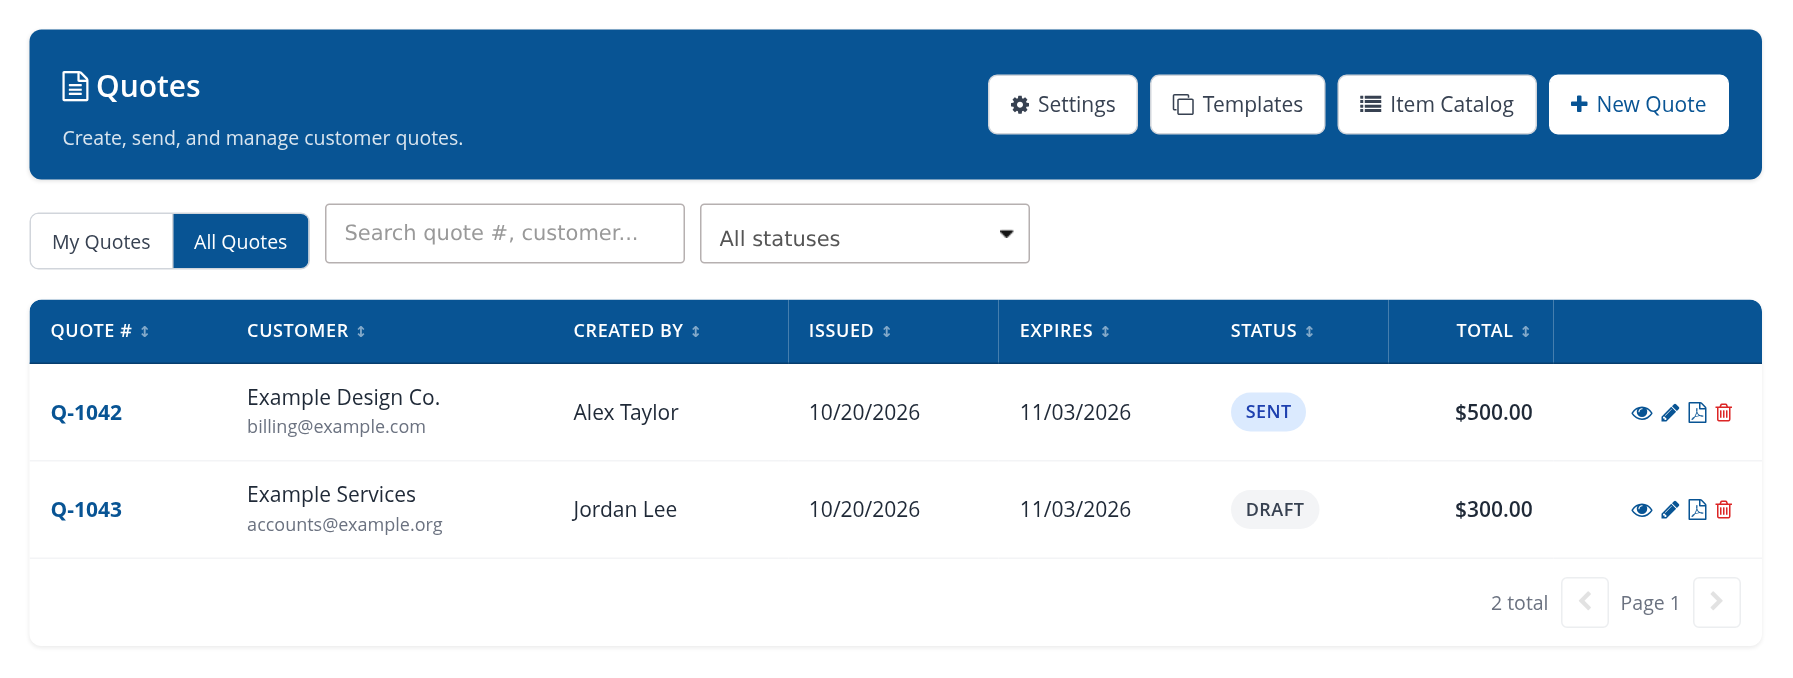
Task: Edit quote Q-1042 with the pencil icon
Action: point(1670,413)
